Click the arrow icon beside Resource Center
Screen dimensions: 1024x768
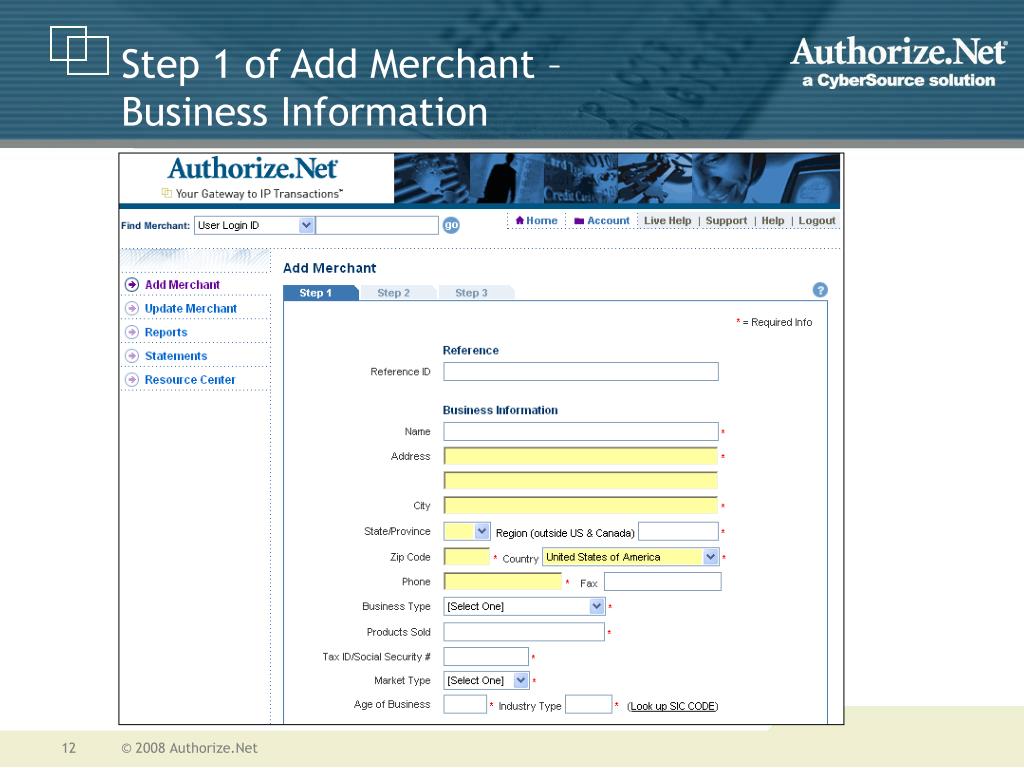tap(132, 379)
